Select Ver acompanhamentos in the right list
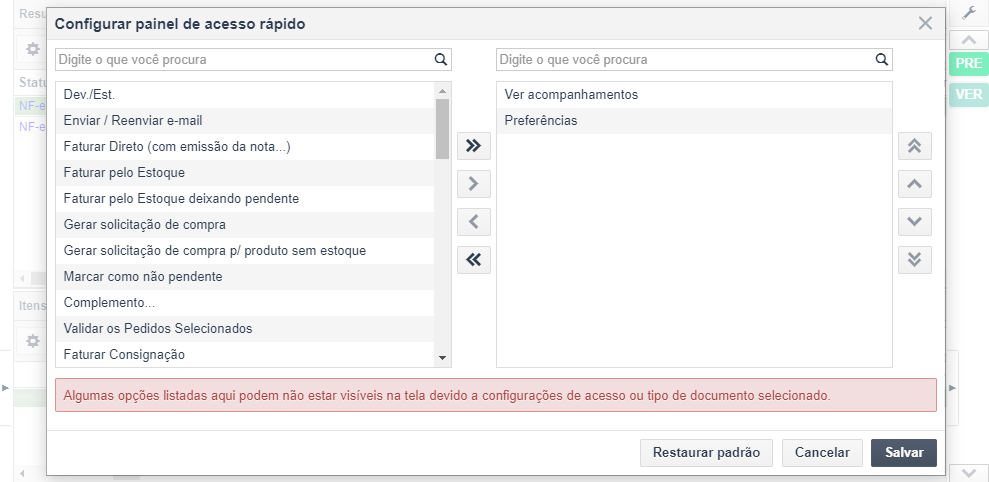The width and height of the screenshot is (989, 482). (694, 95)
